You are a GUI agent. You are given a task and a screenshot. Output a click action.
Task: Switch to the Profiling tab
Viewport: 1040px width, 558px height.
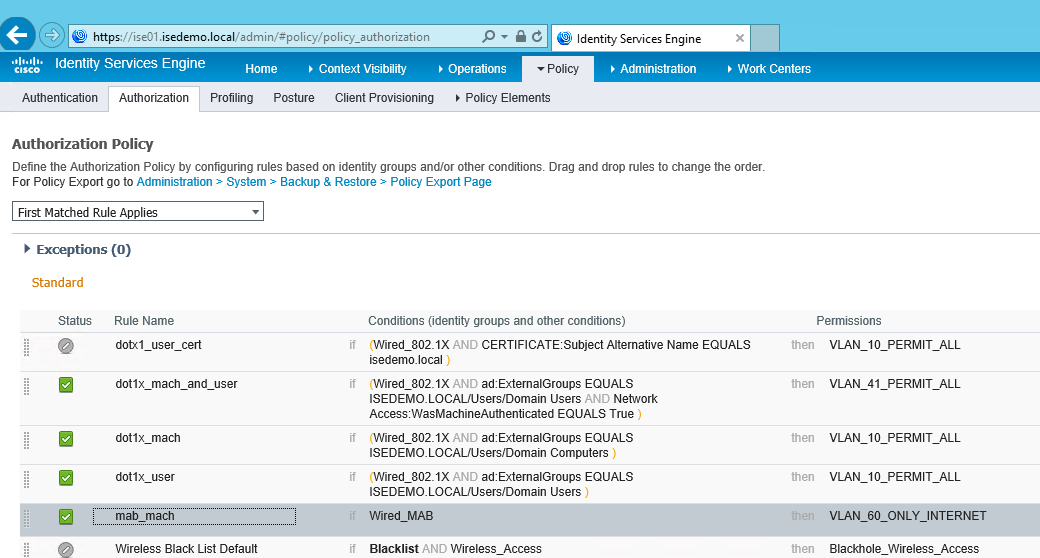(x=231, y=98)
